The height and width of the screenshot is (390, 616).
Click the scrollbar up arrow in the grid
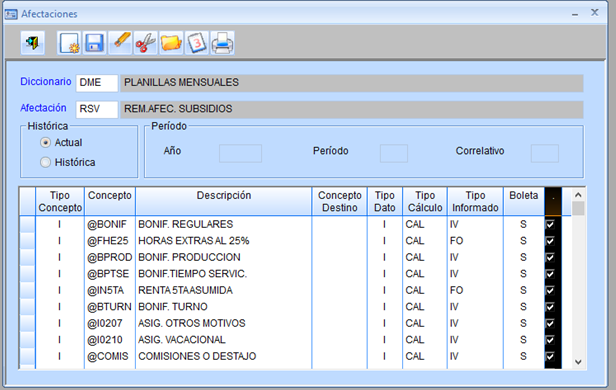[578, 195]
